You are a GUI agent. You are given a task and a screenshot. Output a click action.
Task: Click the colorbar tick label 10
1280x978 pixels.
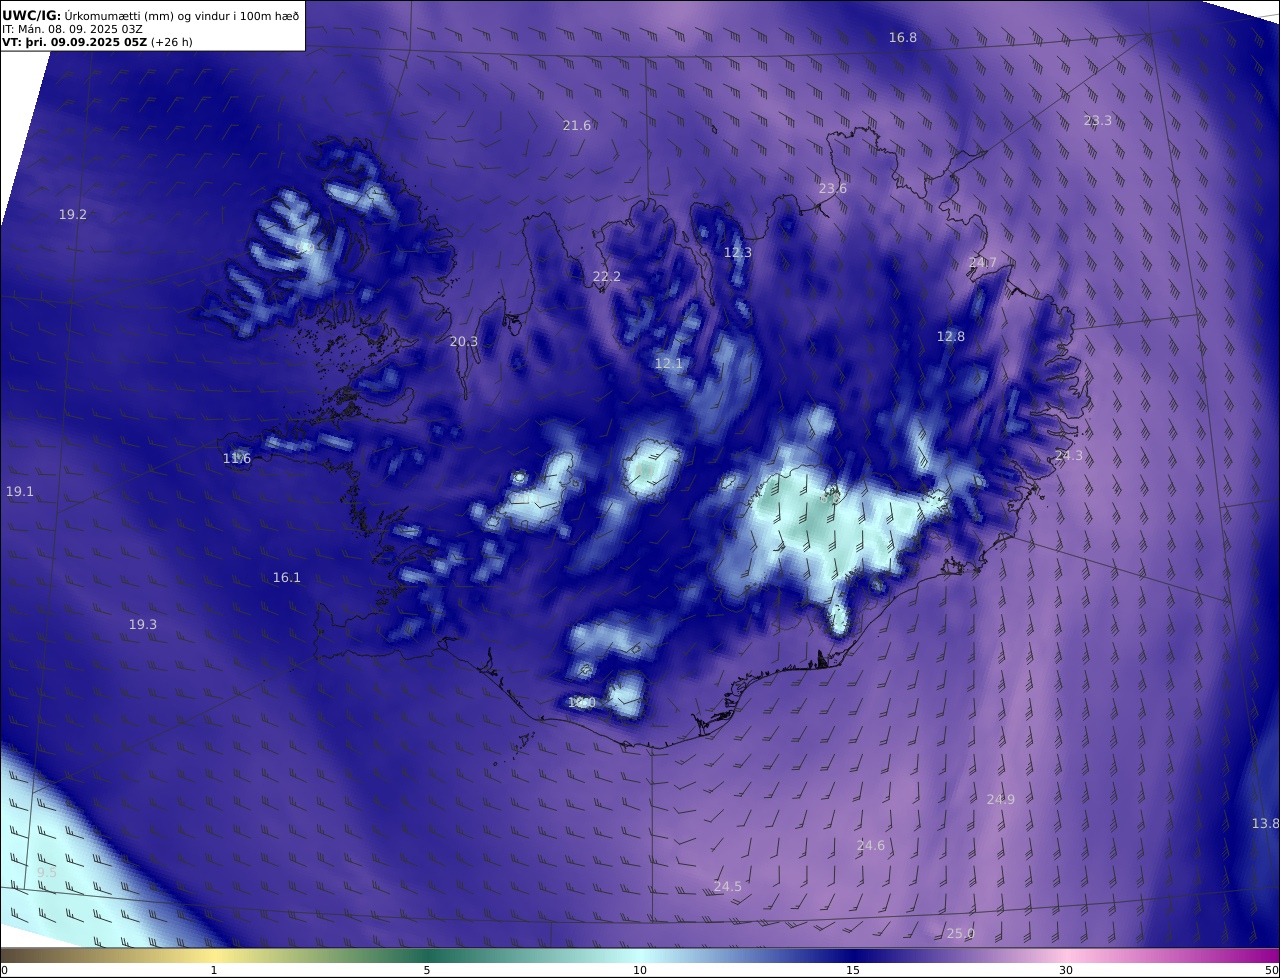[640, 970]
